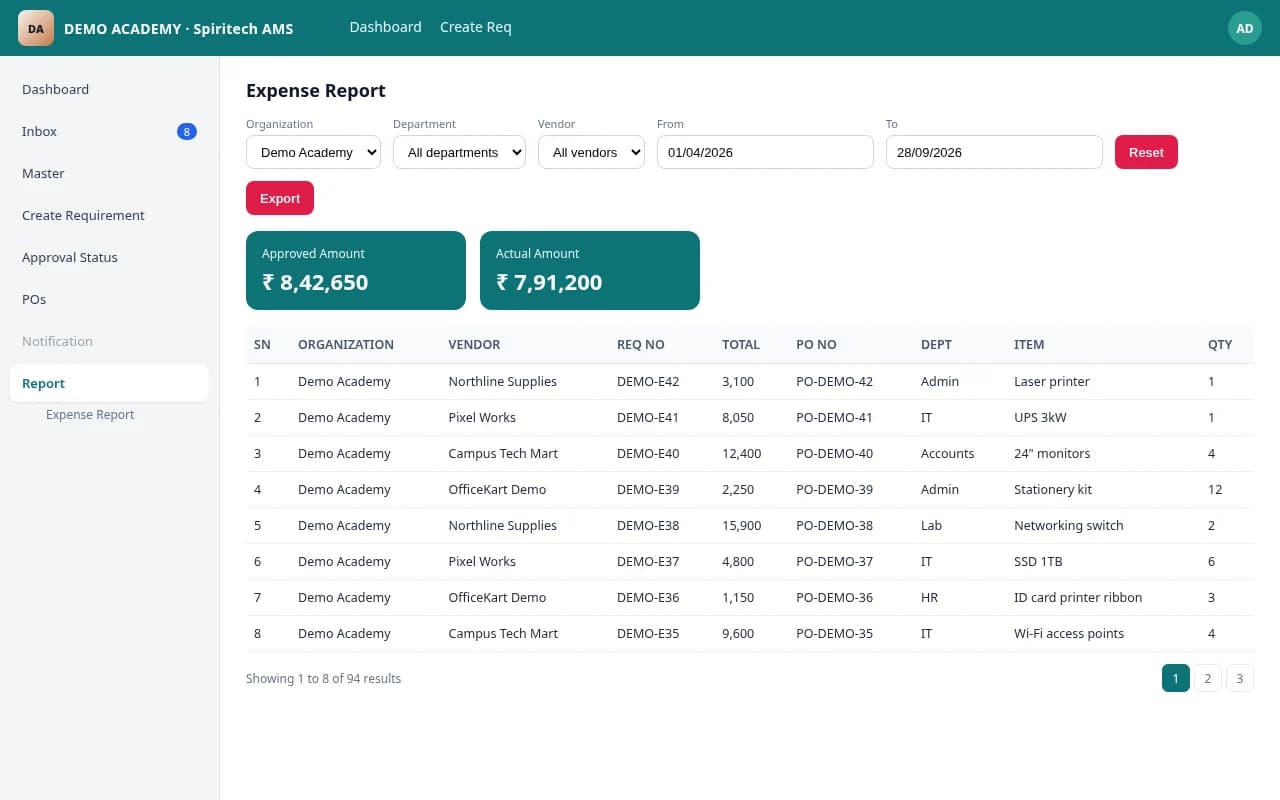Open Inbox in the sidebar
The image size is (1280, 800).
tap(109, 131)
